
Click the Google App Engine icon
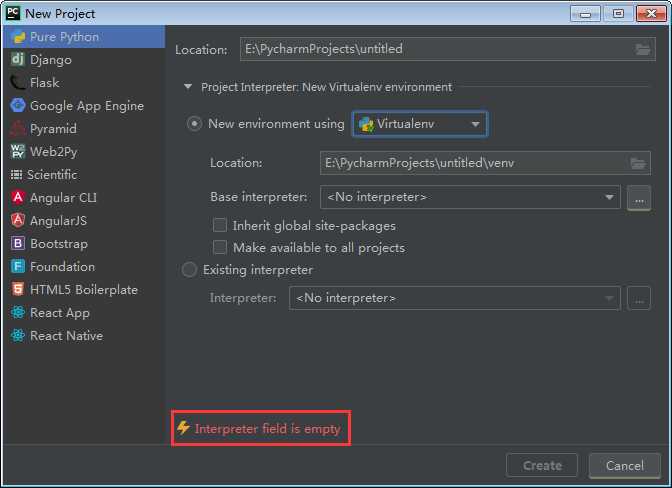18,105
